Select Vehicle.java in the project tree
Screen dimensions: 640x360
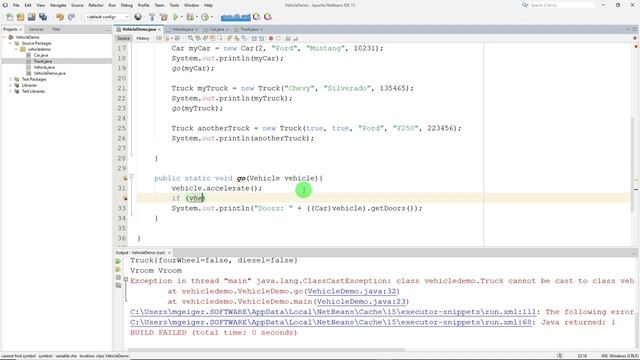(x=44, y=67)
